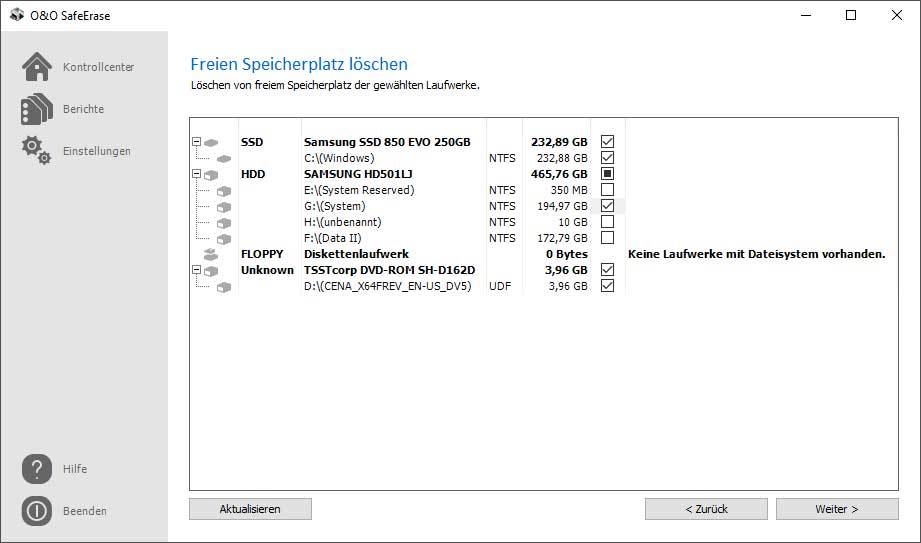921x543 pixels.
Task: Click the partition icon of F:\(Data II)
Action: click(224, 239)
